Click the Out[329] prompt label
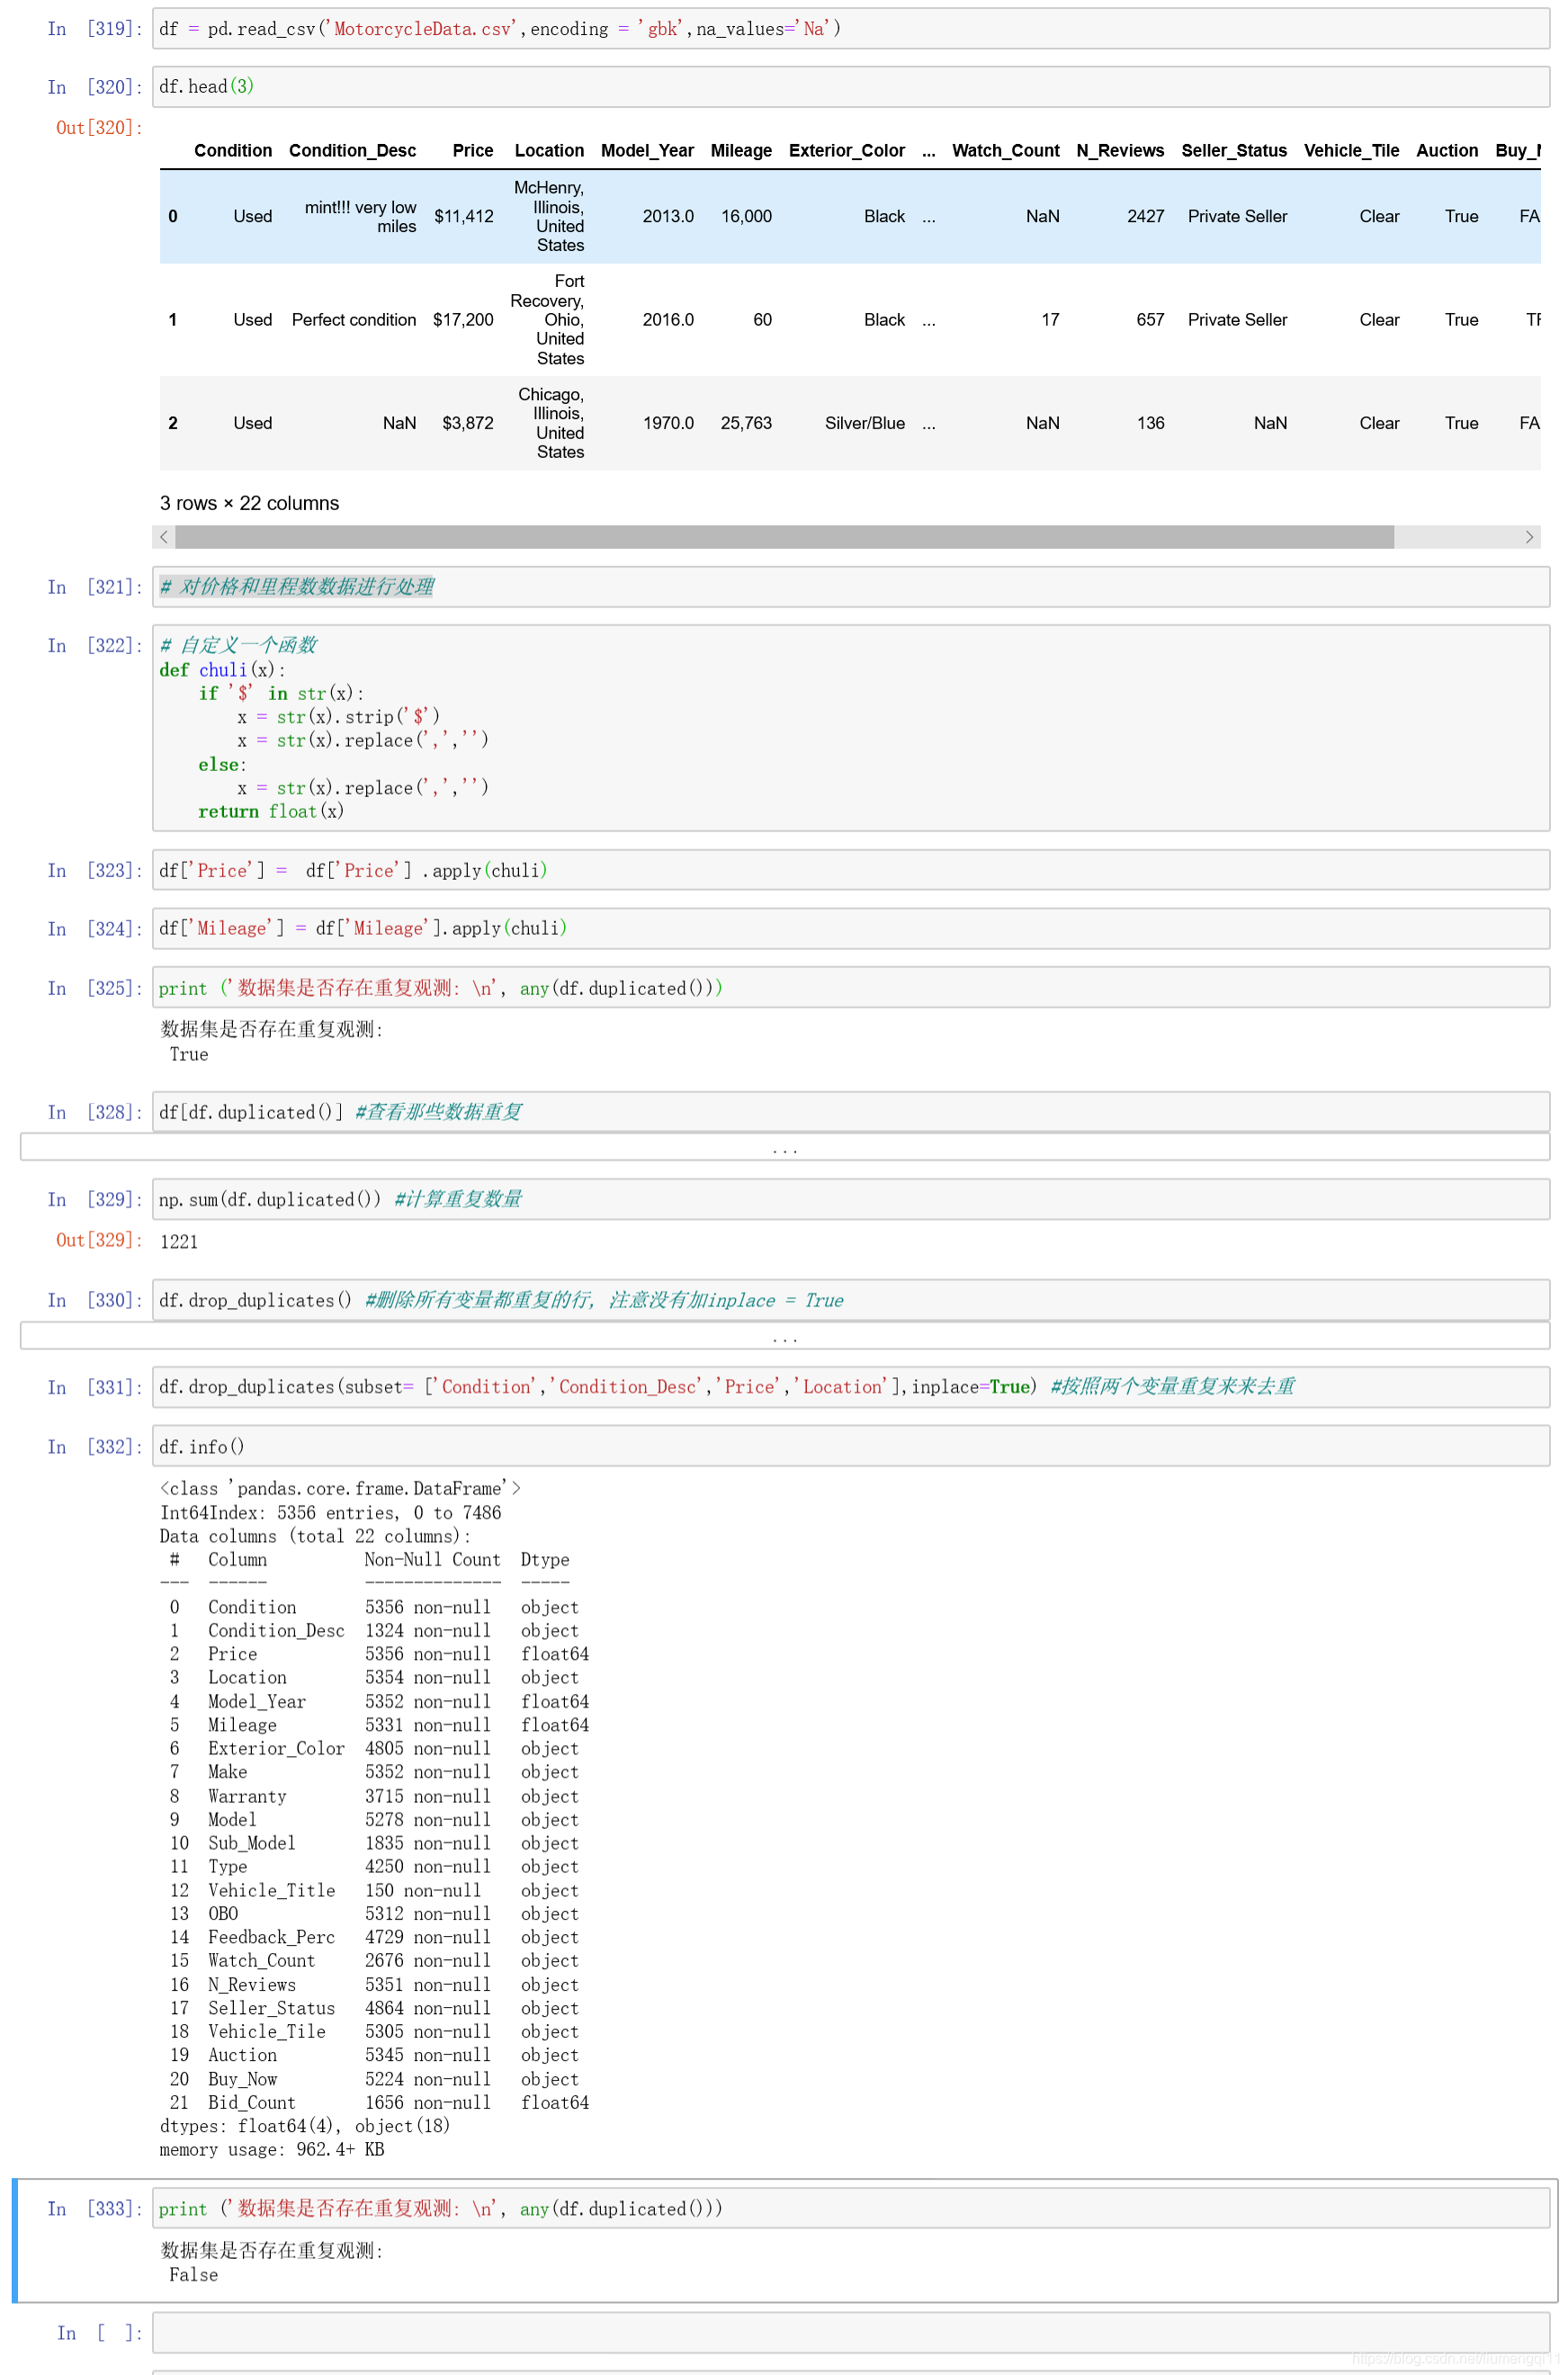Viewport: 1568px width, 2375px height. tap(99, 1240)
